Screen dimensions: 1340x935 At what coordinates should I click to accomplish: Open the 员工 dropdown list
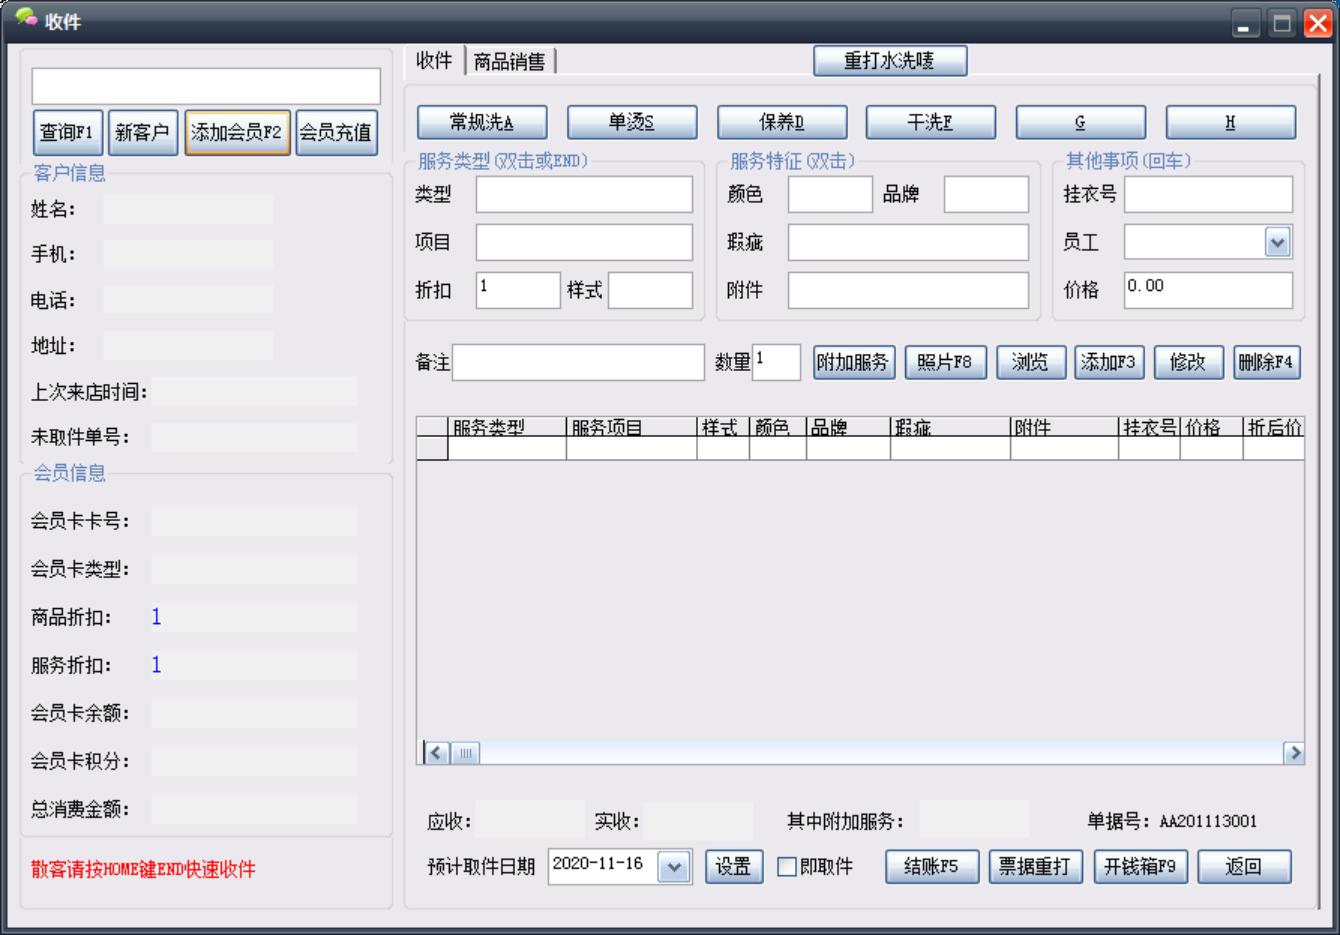[1277, 243]
